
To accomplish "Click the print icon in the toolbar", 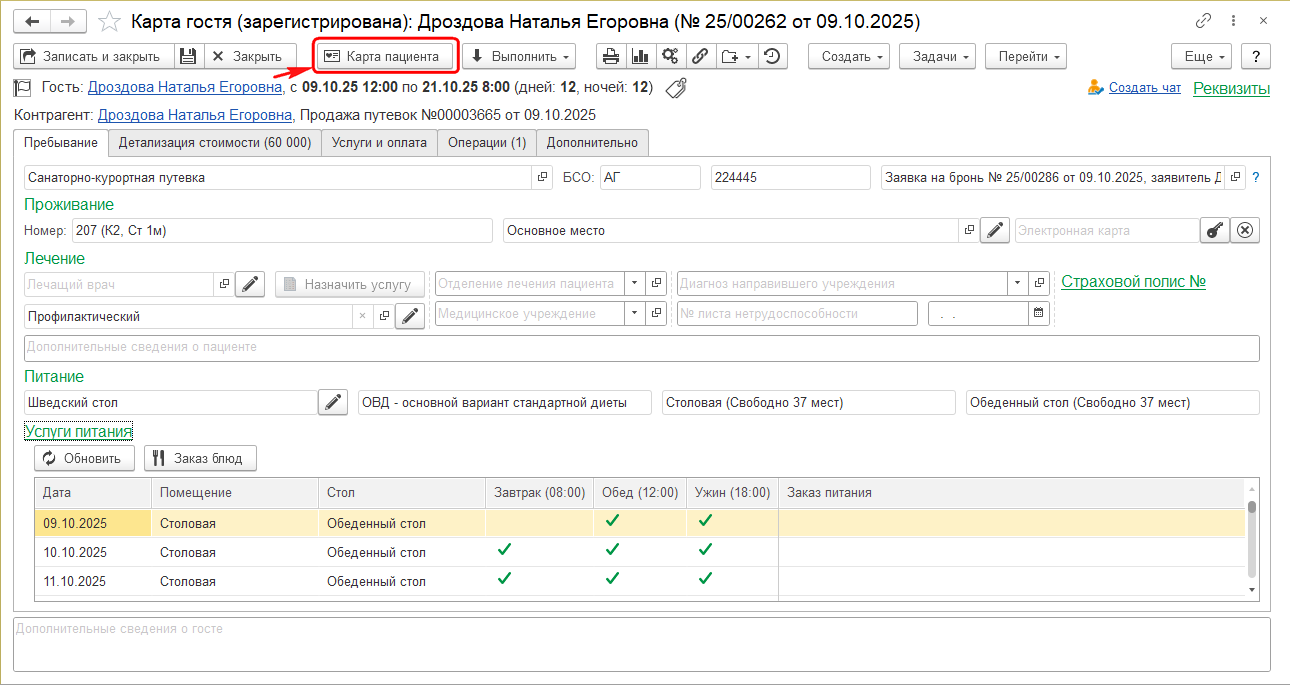I will [610, 57].
